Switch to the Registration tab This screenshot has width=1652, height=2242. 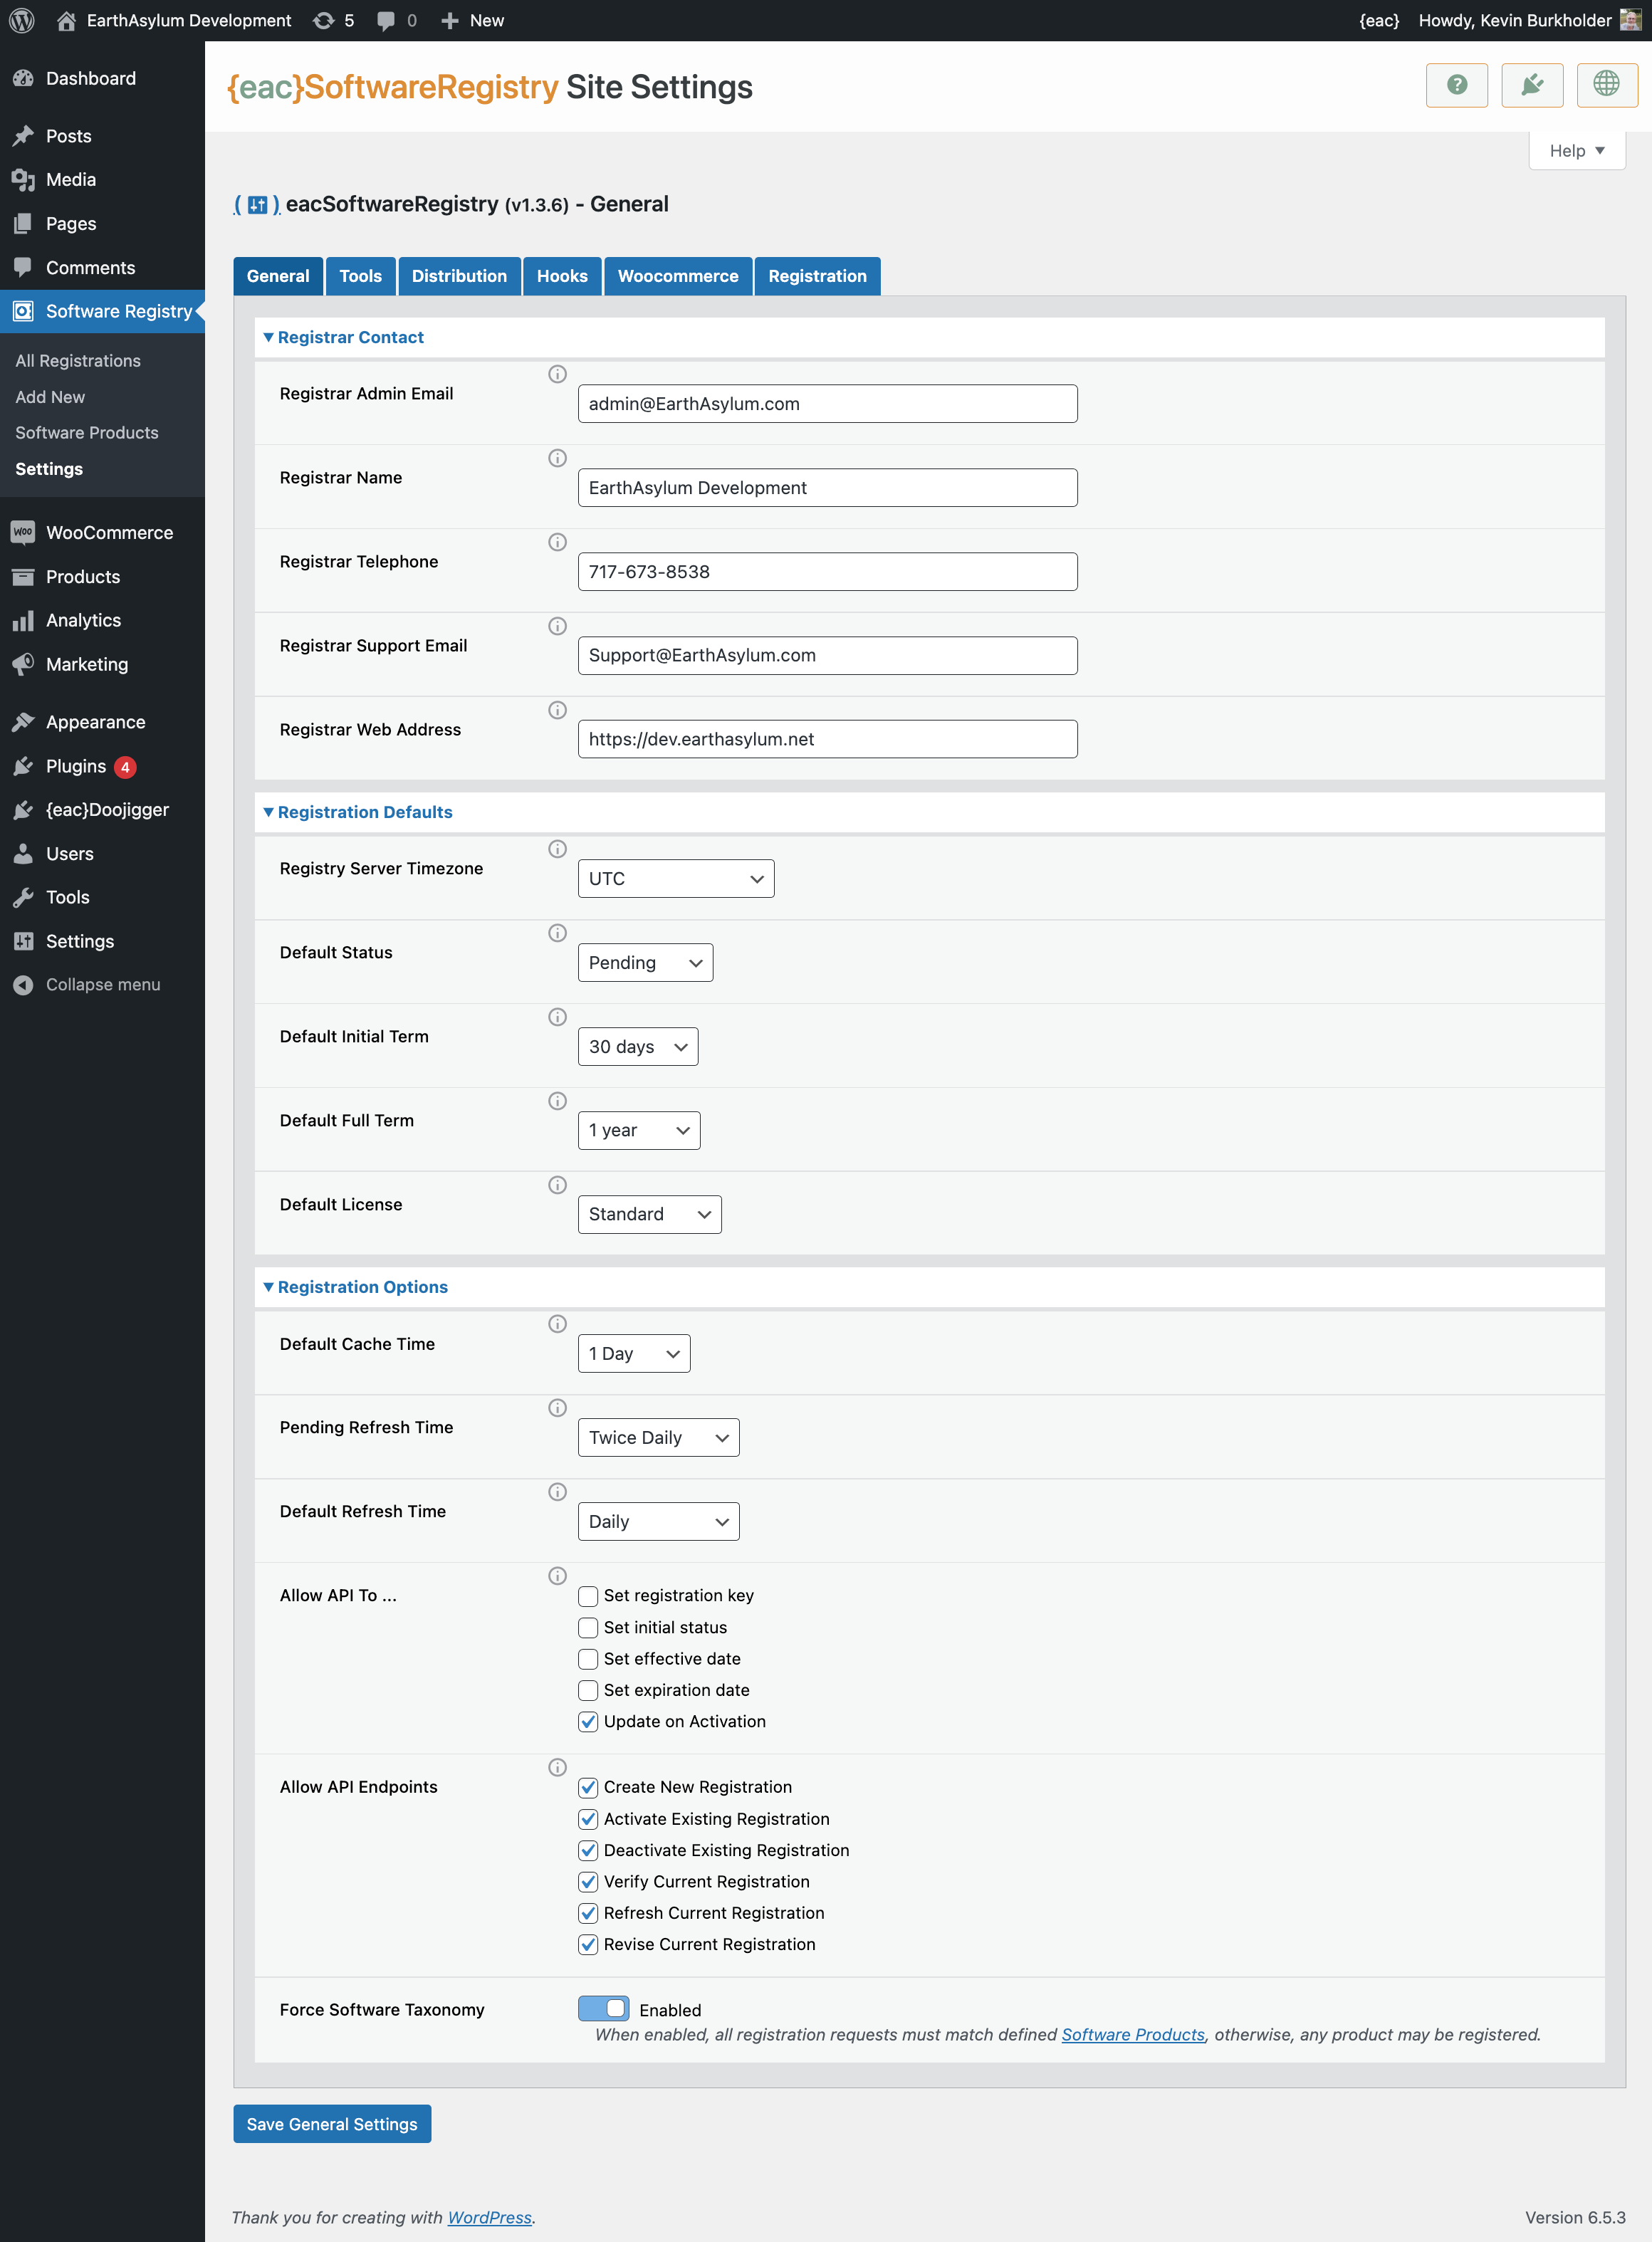coord(817,276)
